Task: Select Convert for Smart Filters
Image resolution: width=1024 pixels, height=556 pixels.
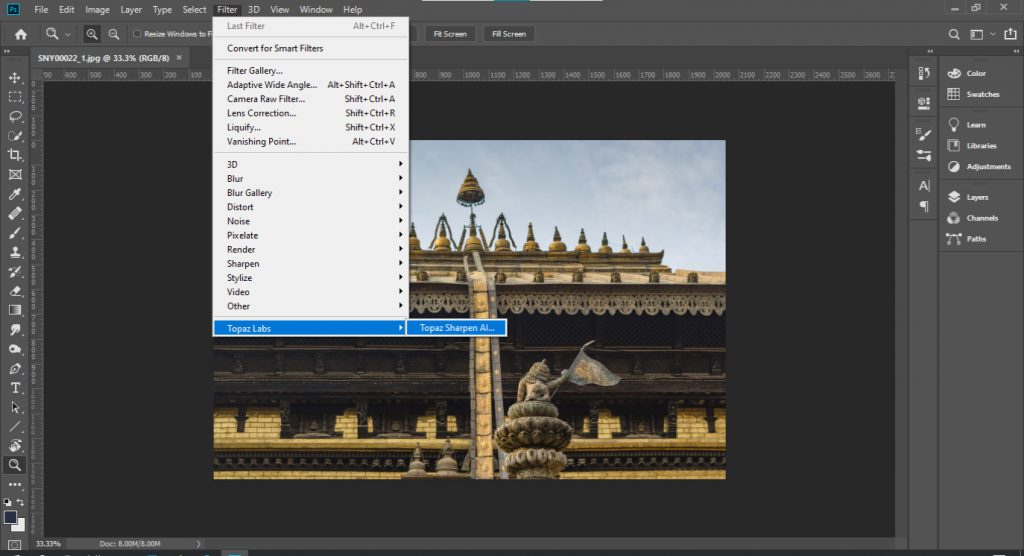Action: coord(311,48)
